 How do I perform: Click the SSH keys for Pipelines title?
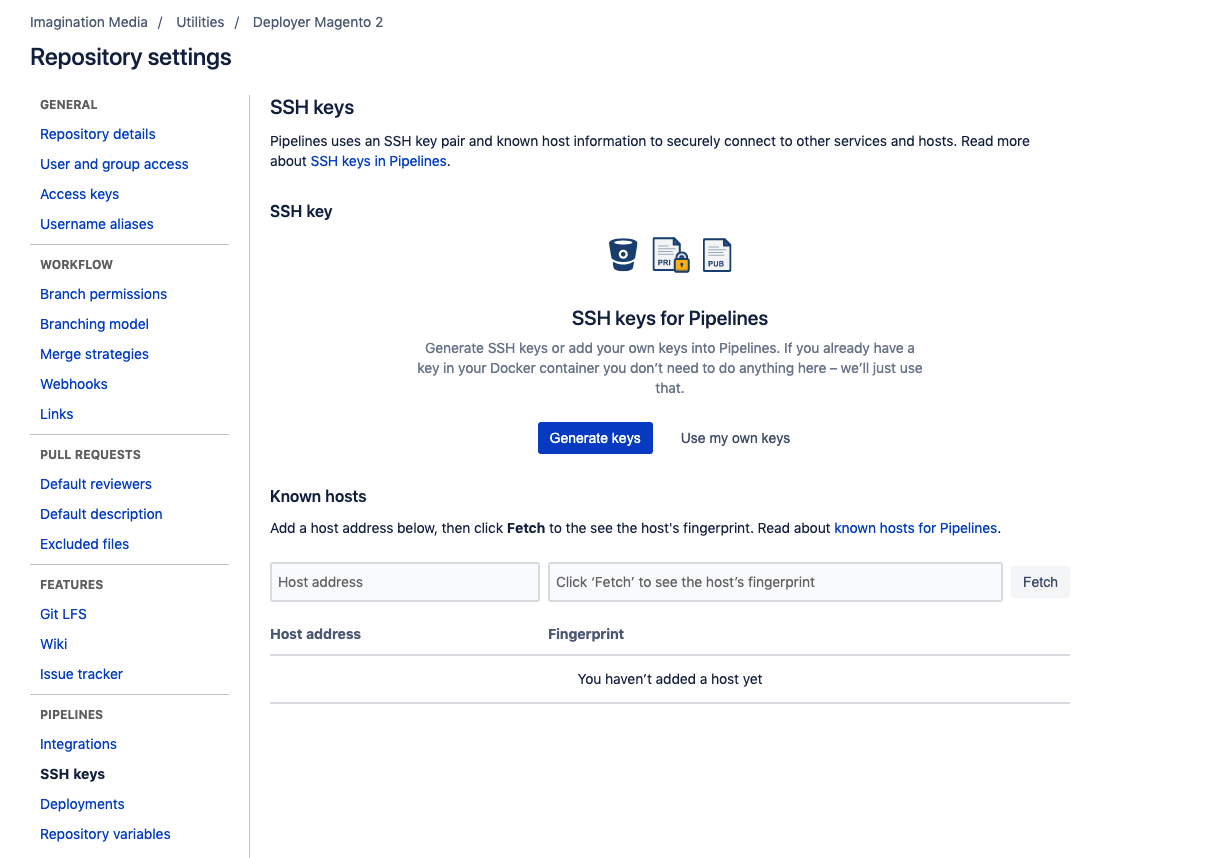670,319
